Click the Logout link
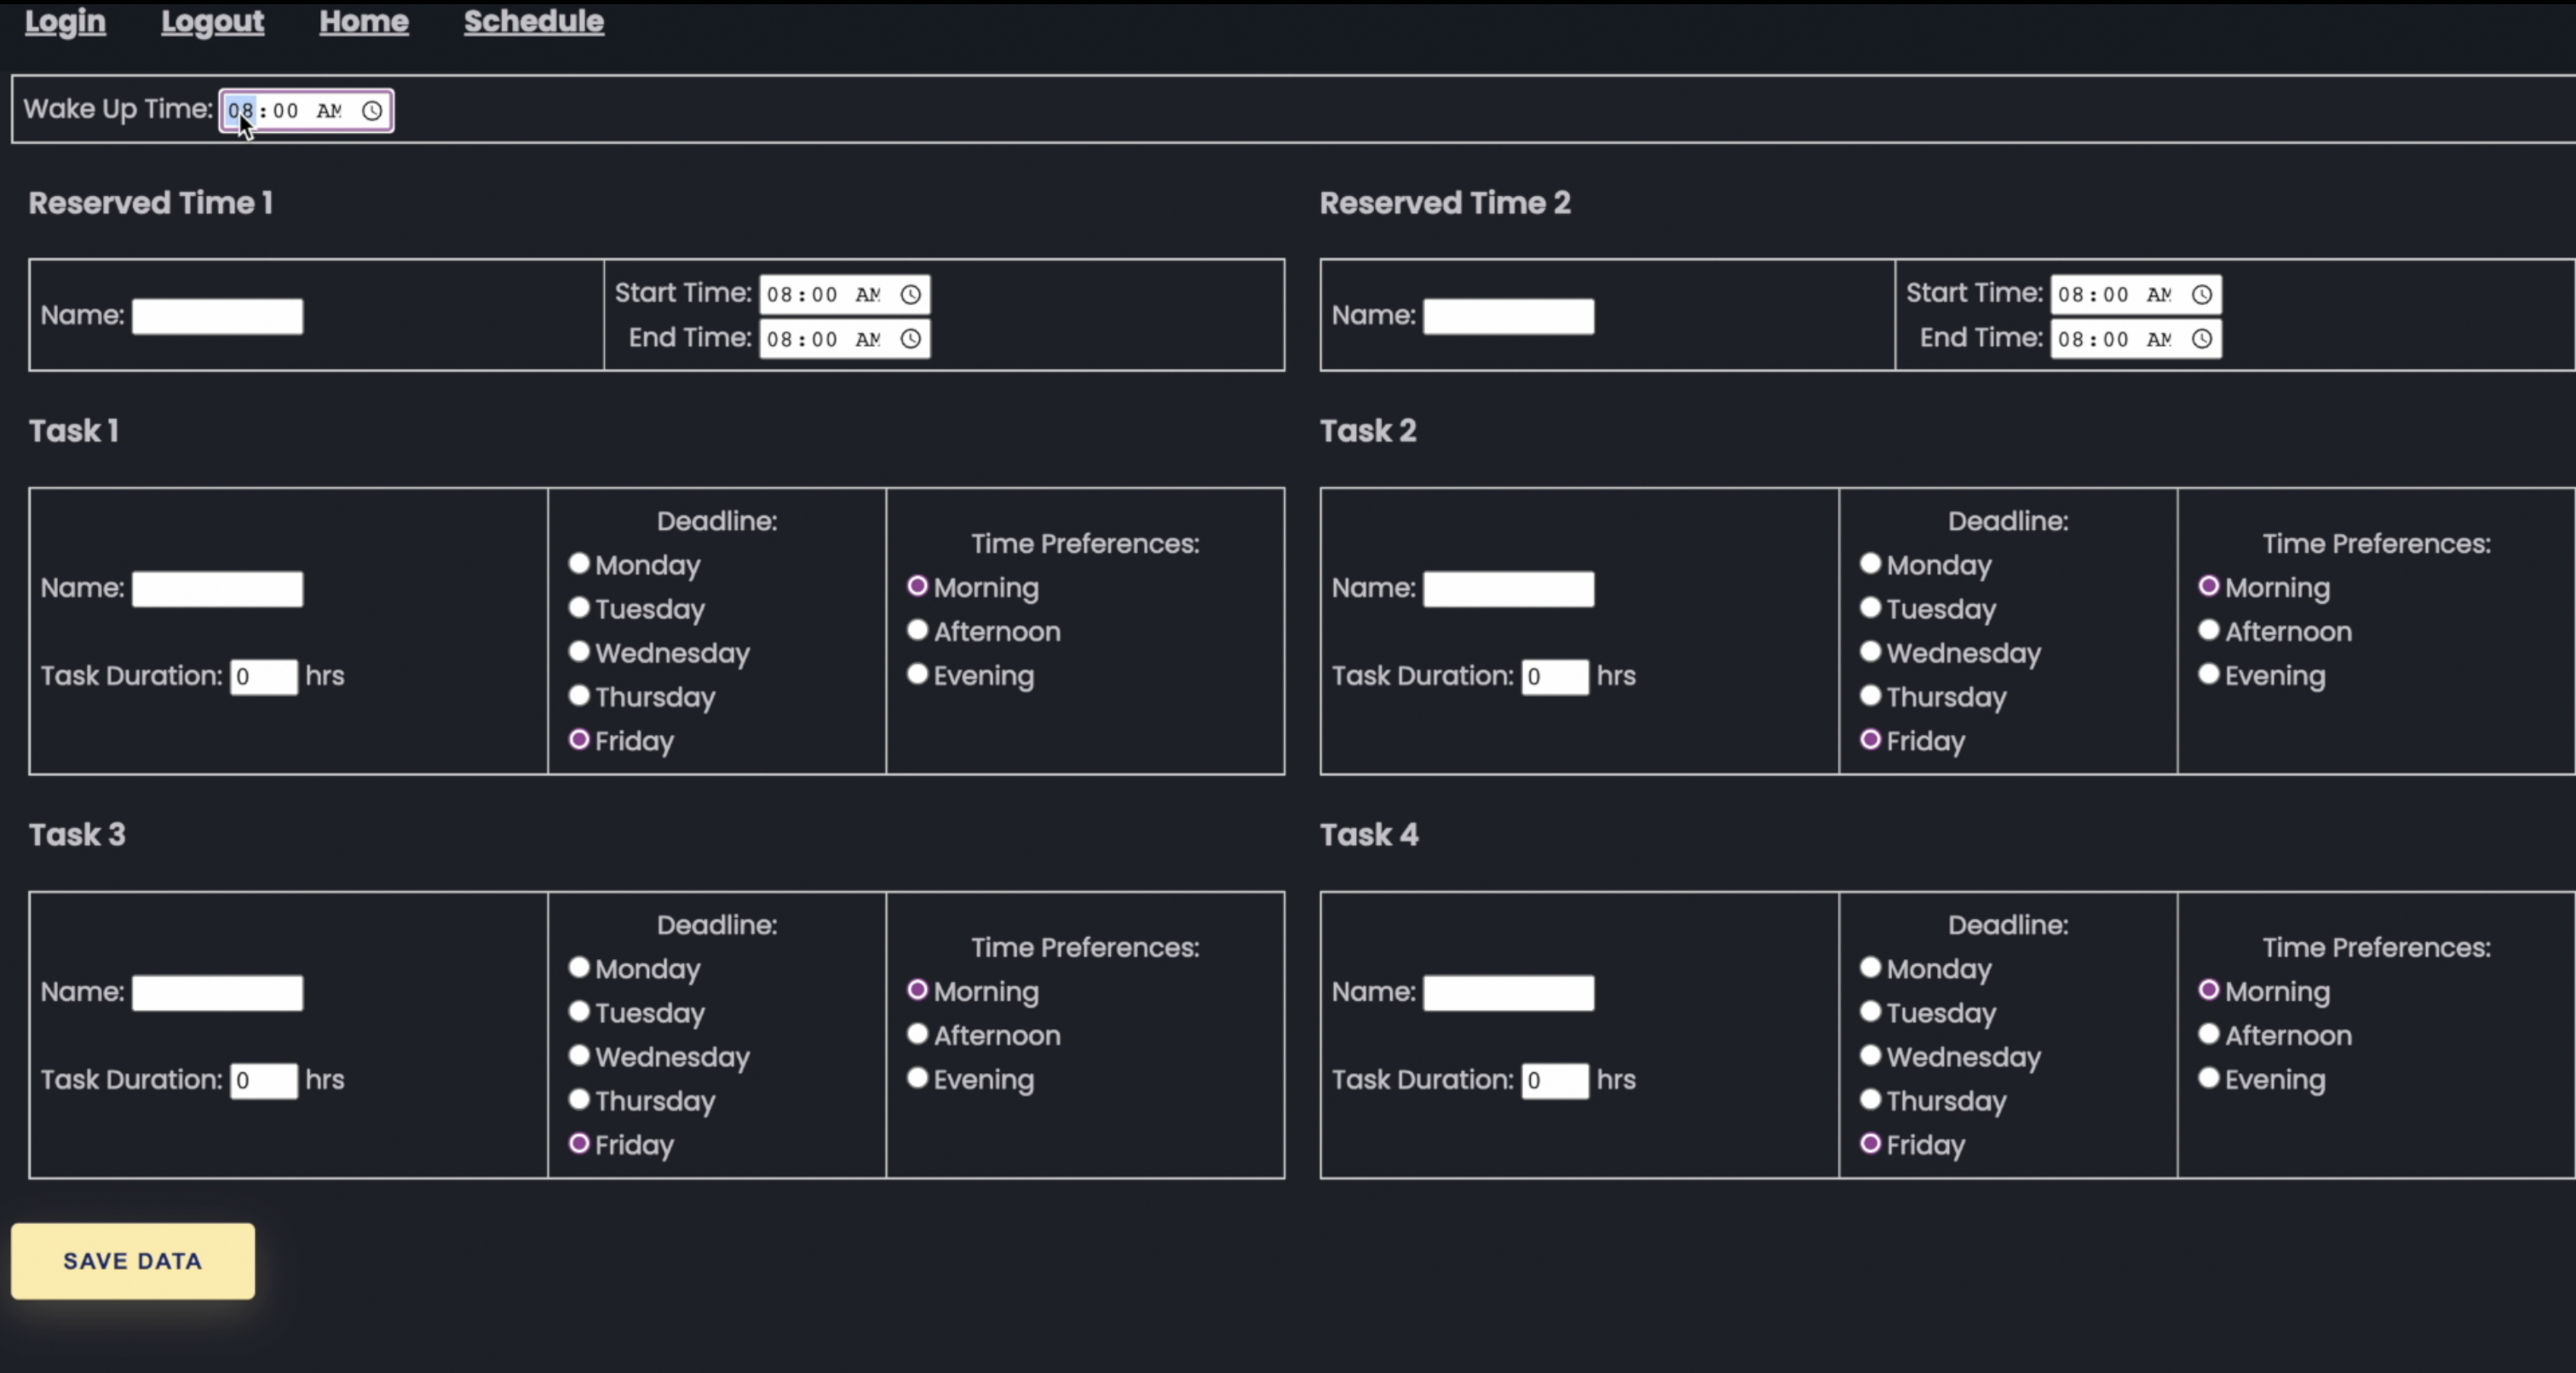Screen dimensions: 2576x1373 212,21
